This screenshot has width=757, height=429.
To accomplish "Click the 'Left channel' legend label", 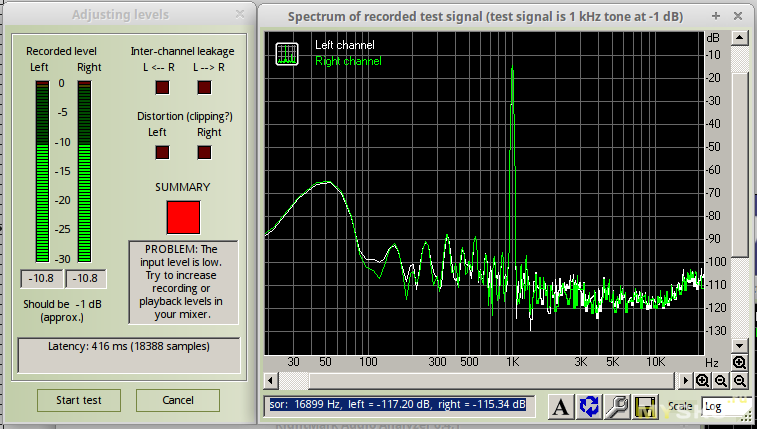I will point(345,45).
